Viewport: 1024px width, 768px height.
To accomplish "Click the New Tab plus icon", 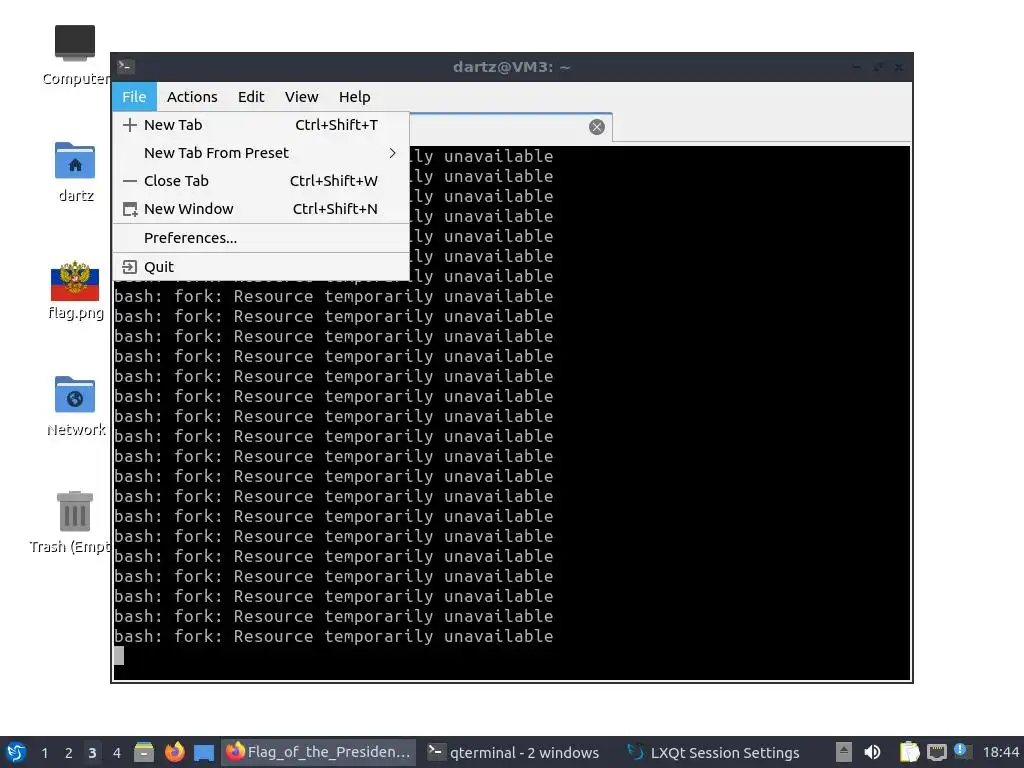I will click(x=130, y=125).
